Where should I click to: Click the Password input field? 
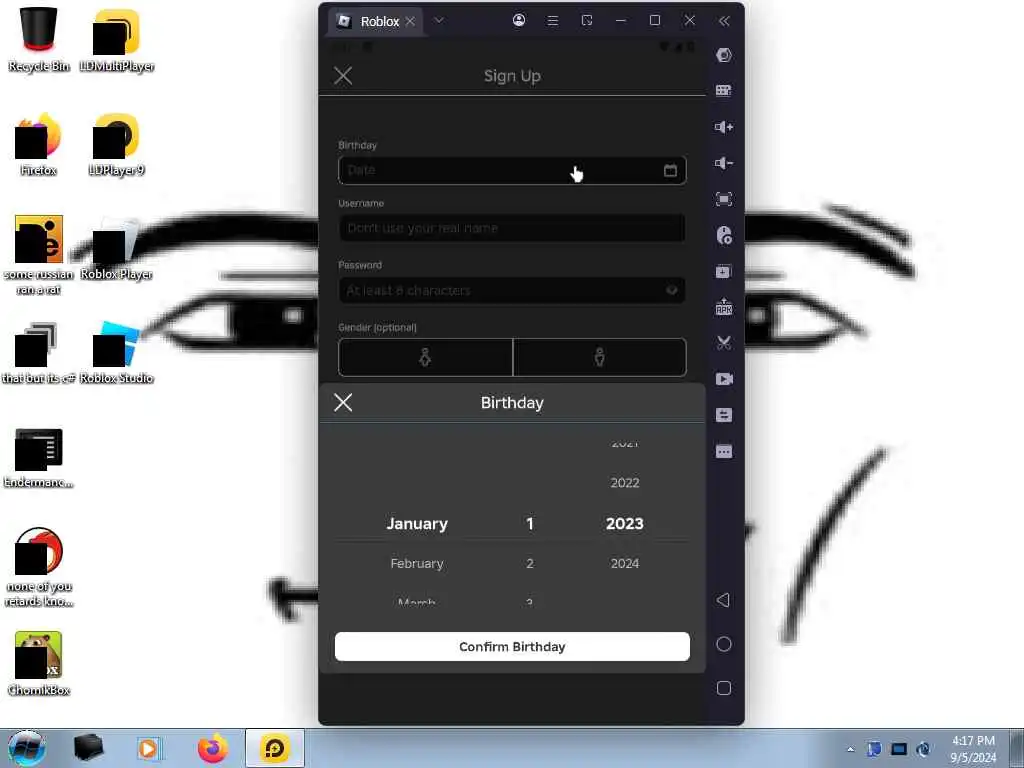(x=512, y=290)
